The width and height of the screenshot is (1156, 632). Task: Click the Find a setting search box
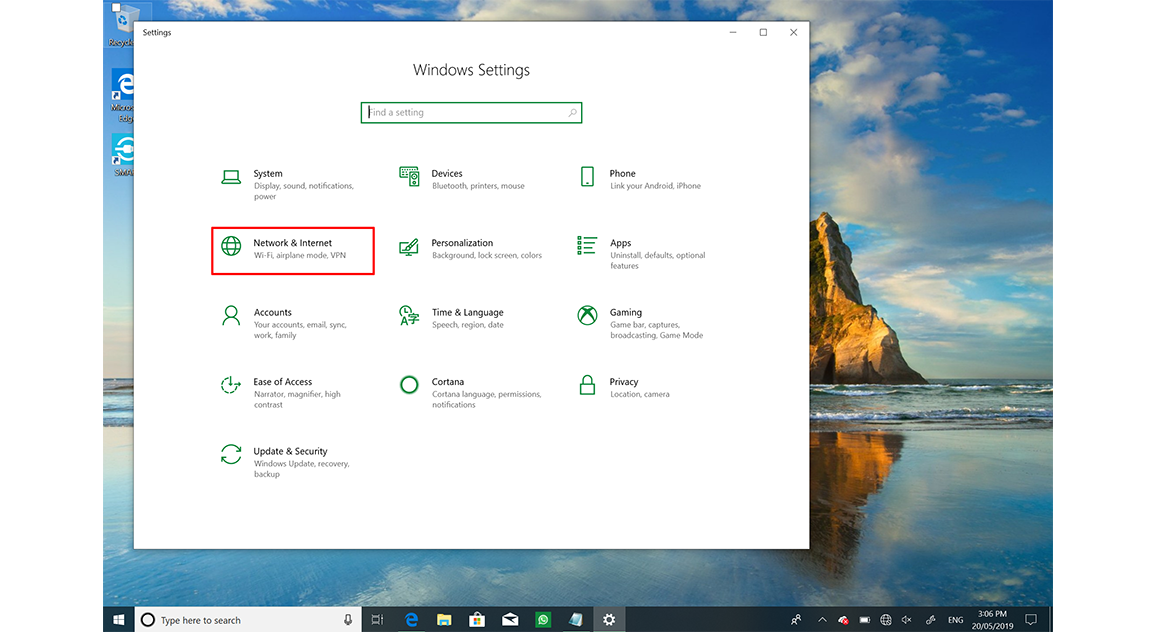click(x=471, y=113)
